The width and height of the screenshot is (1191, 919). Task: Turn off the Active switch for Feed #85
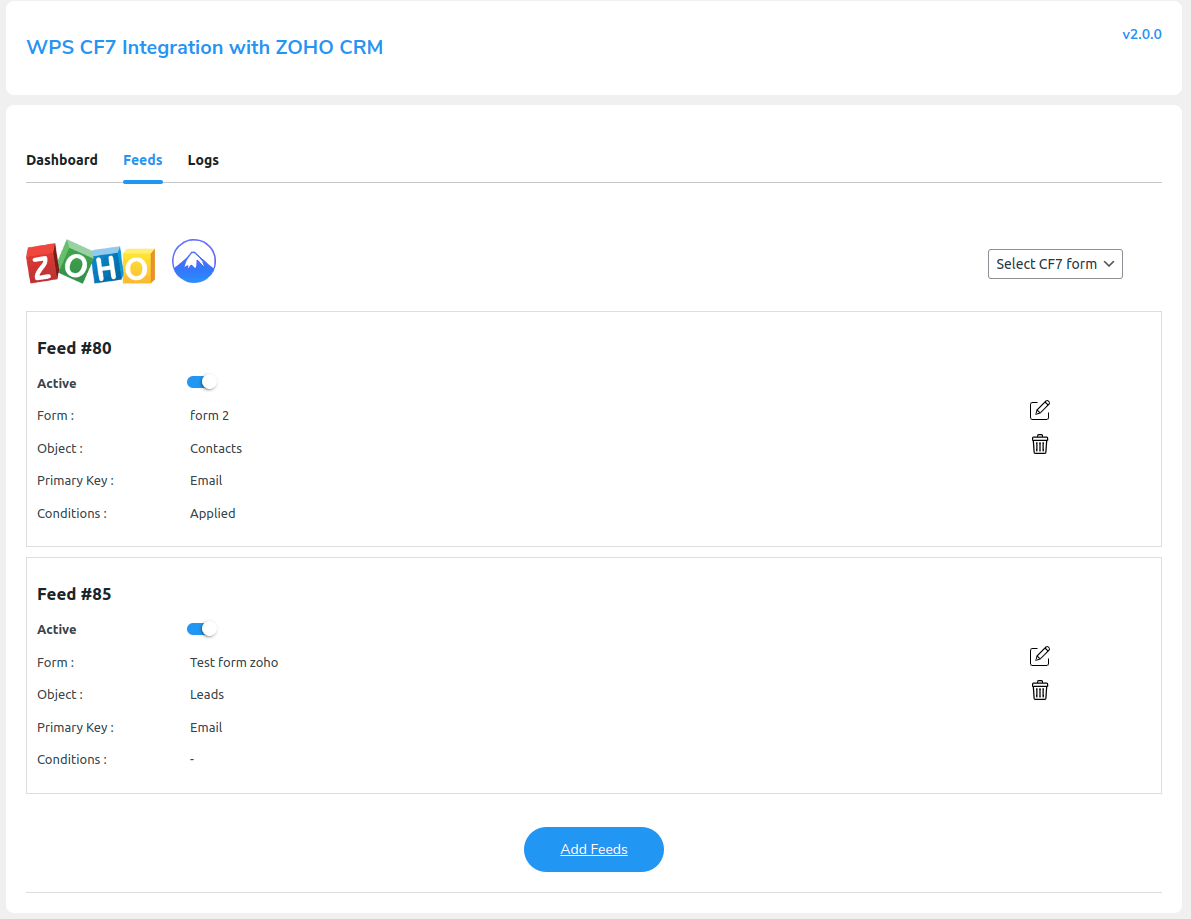pos(201,628)
